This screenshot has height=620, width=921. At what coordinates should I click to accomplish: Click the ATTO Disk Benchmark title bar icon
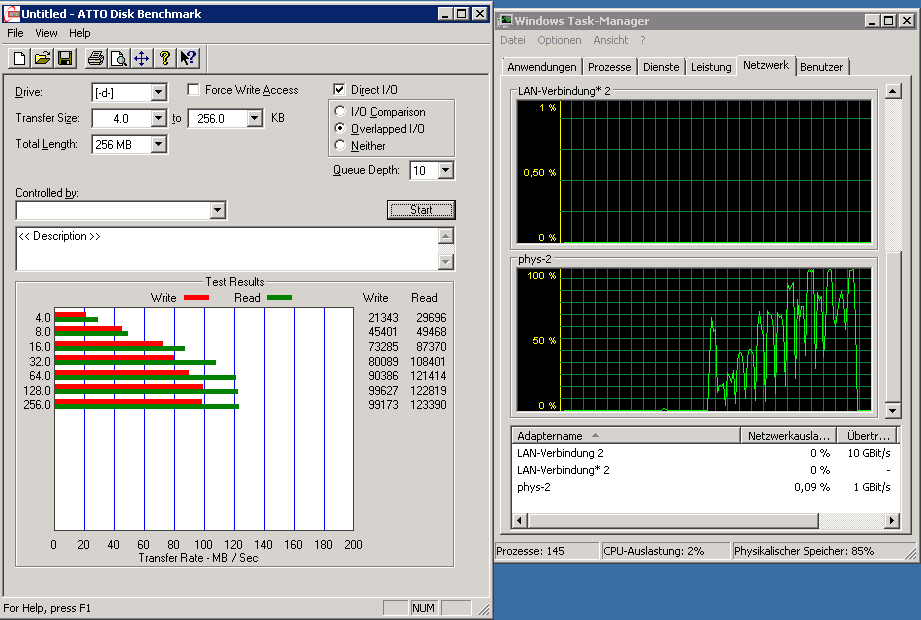12,14
